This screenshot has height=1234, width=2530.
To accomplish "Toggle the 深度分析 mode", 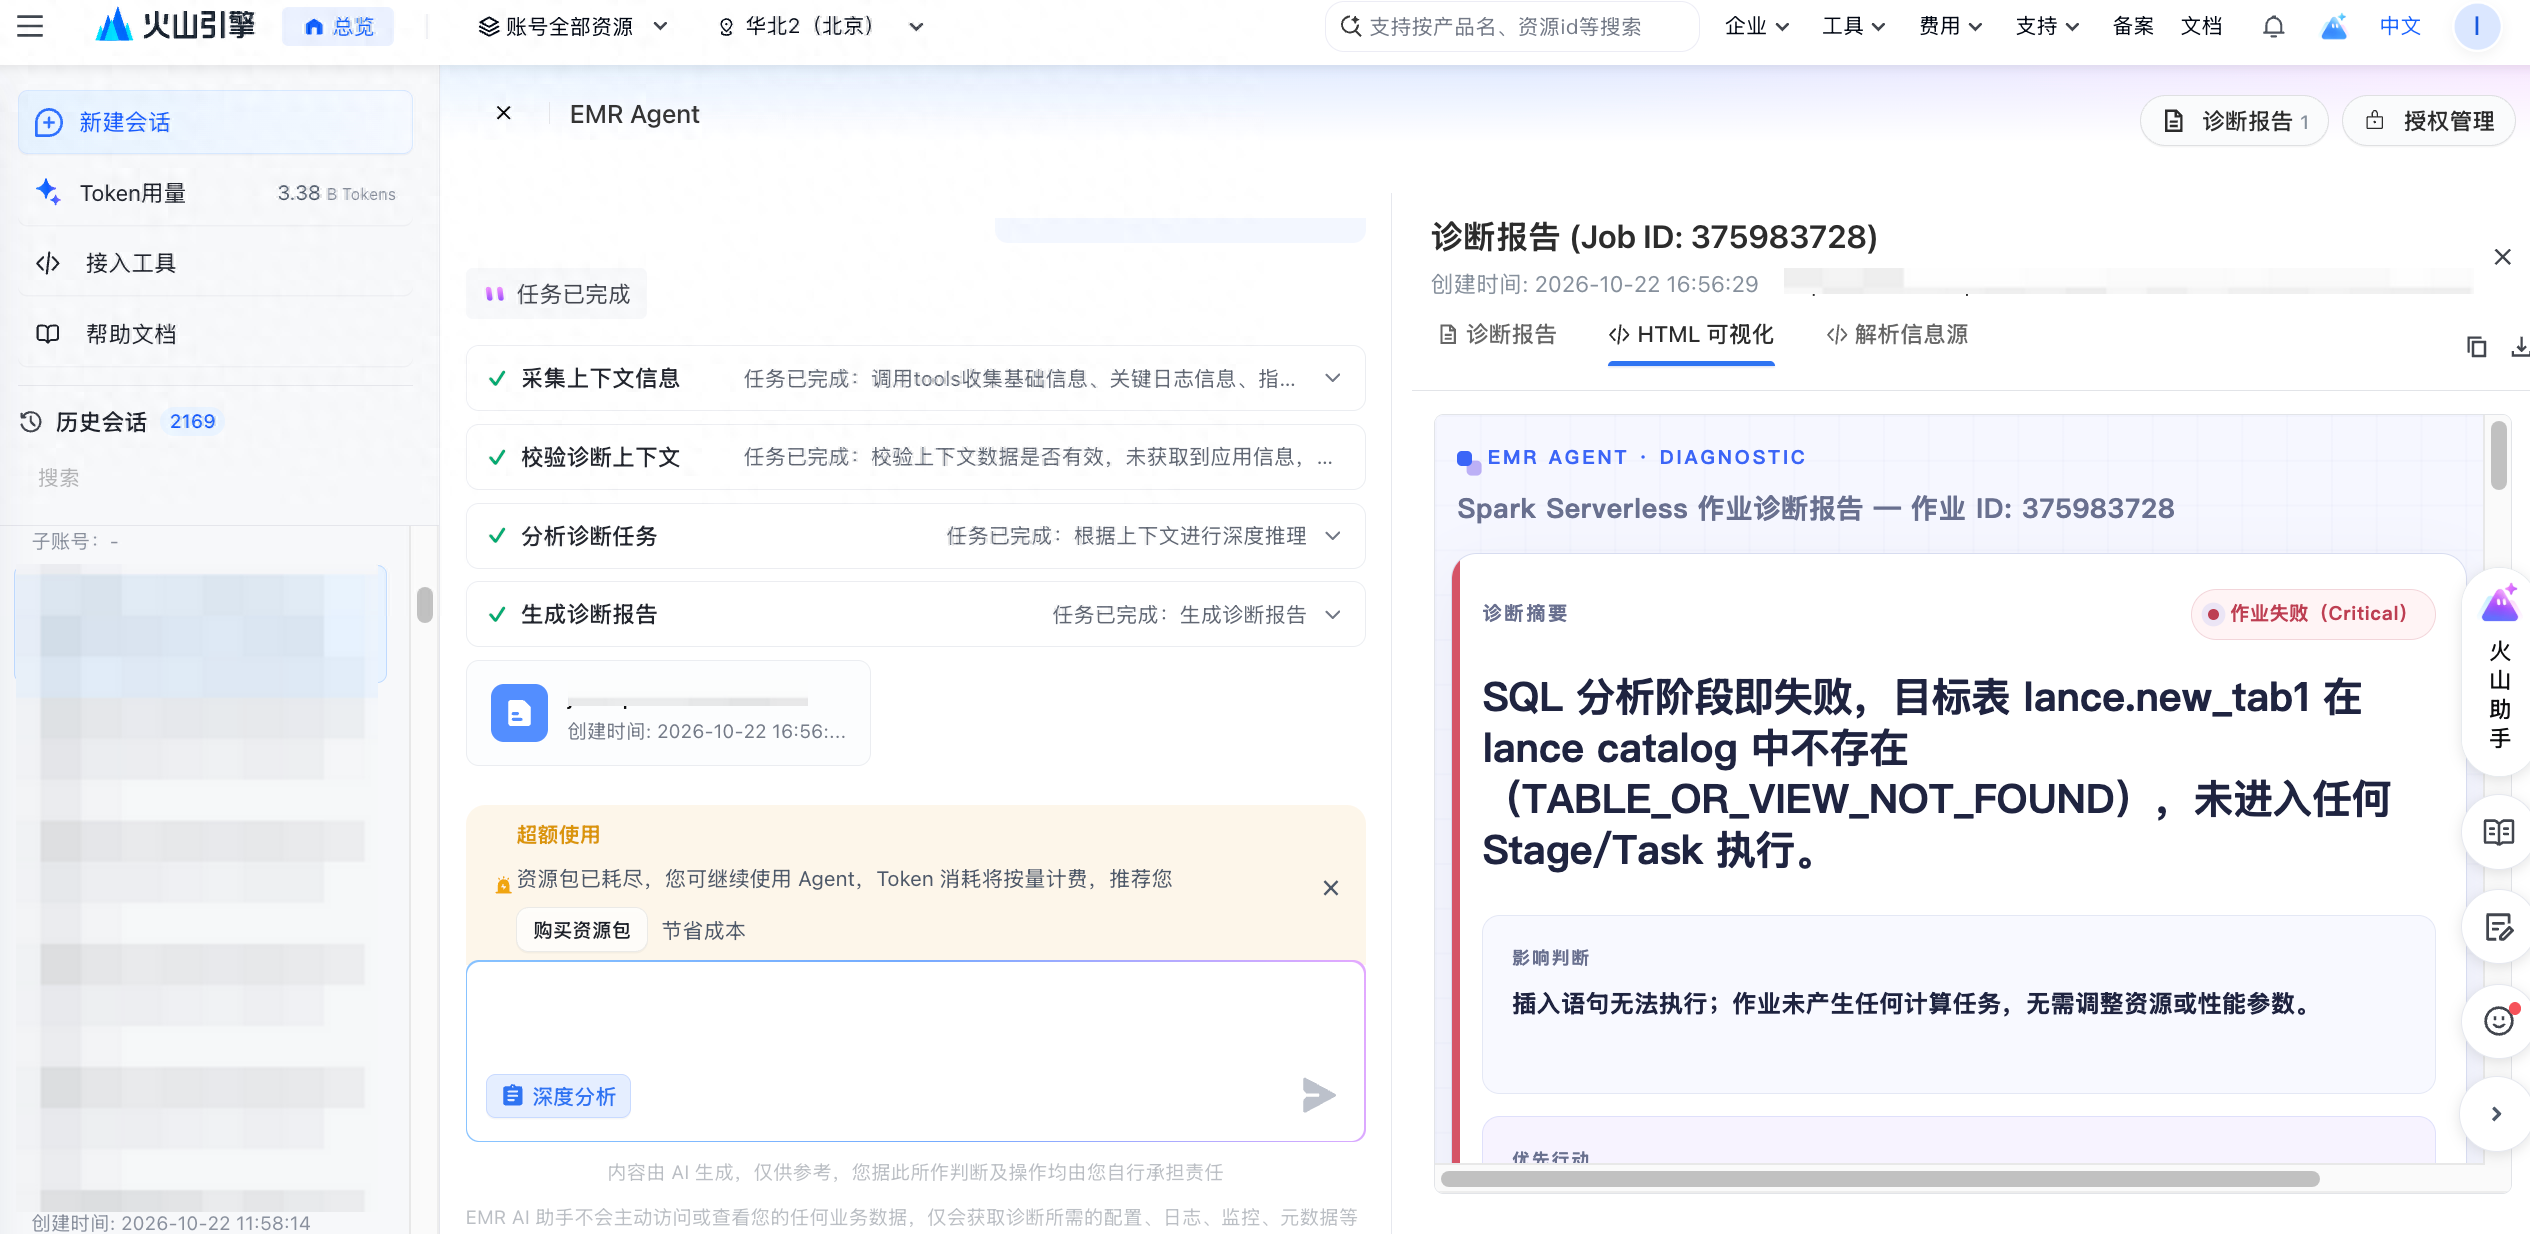I will coord(558,1096).
